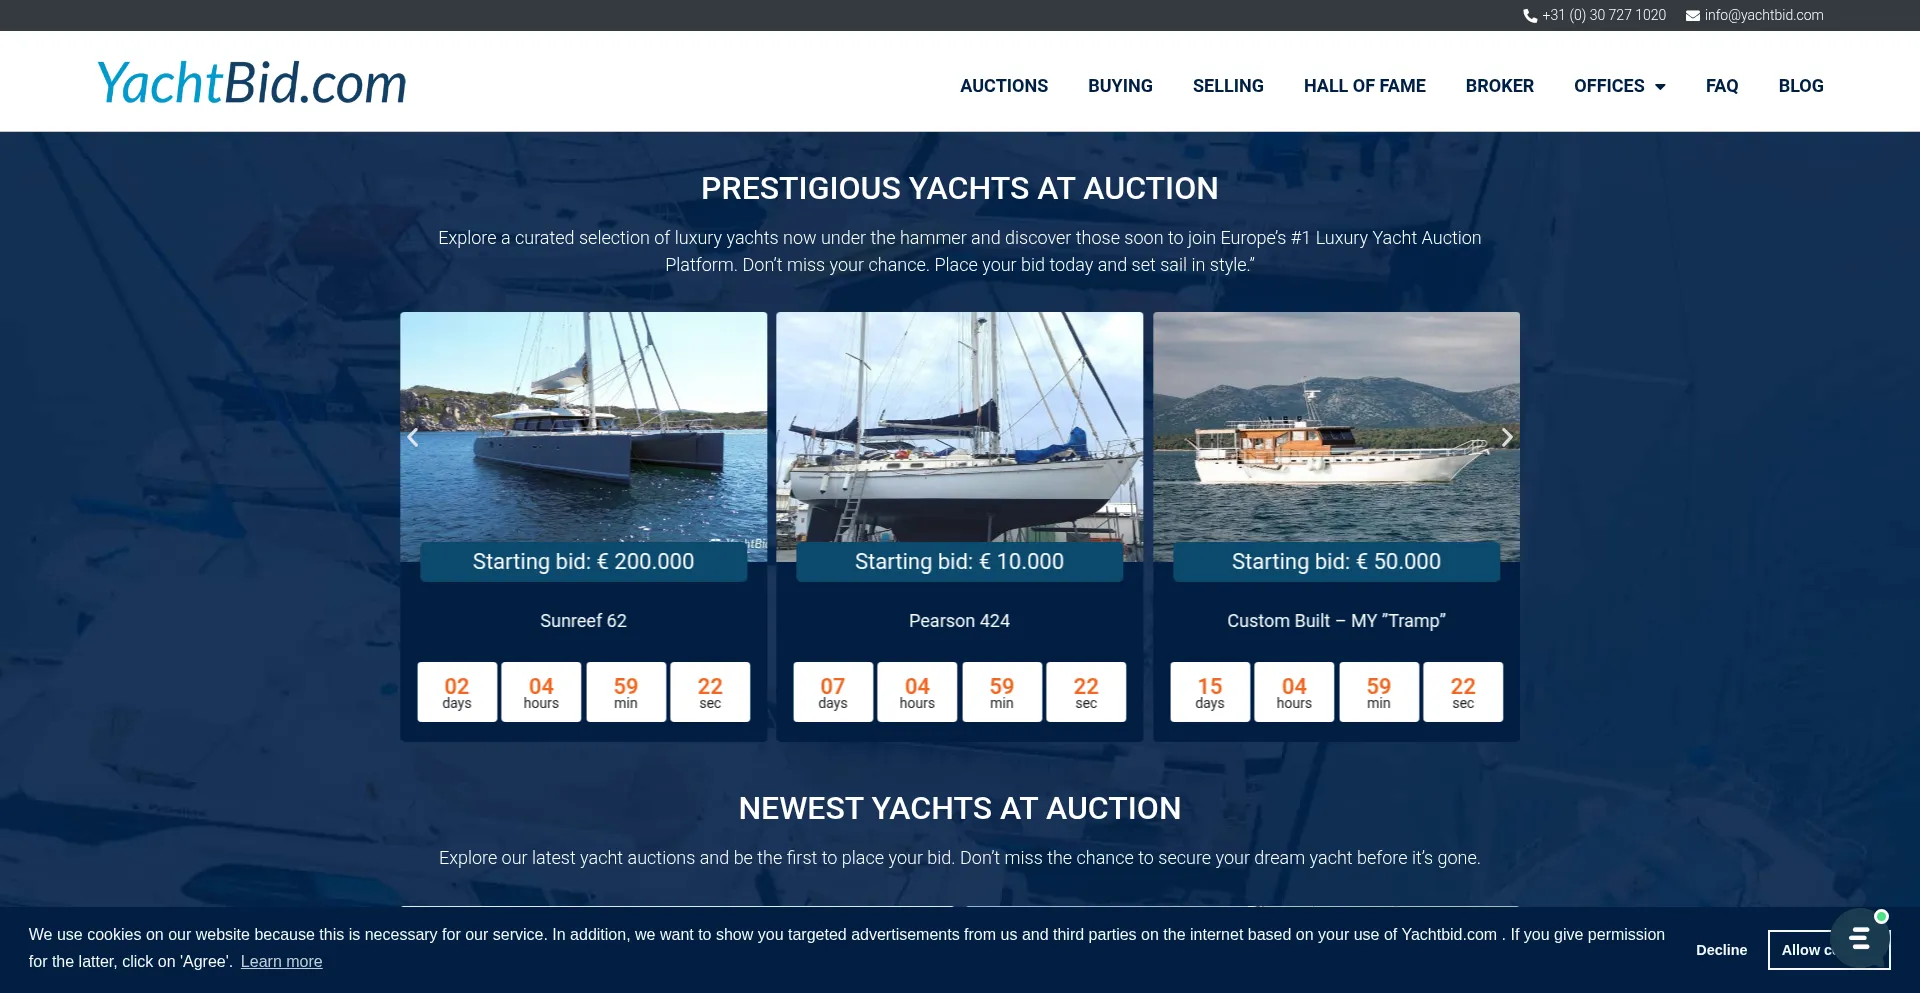Call the phone number +31 (0) 30 727 1020
The width and height of the screenshot is (1920, 993).
[1603, 16]
